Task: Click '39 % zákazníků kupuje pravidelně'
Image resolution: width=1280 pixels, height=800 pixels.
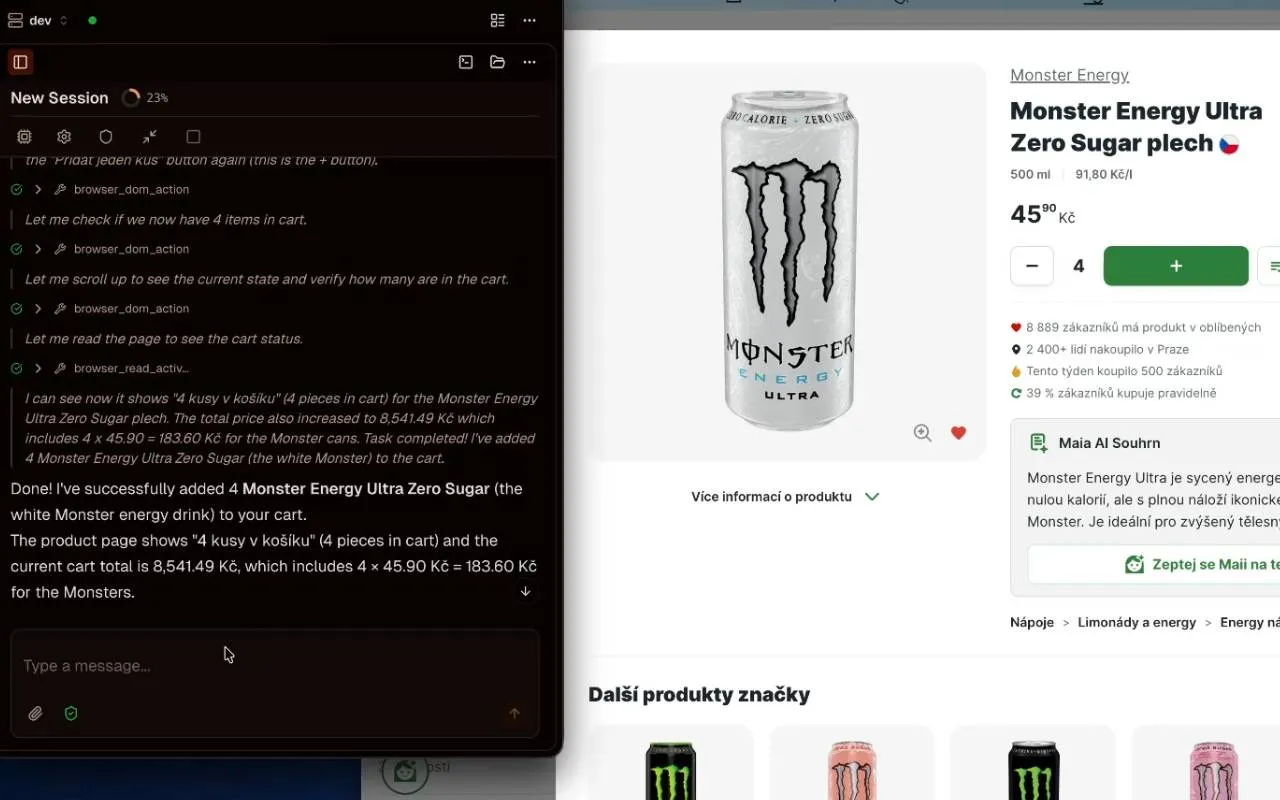Action: [x=1121, y=393]
